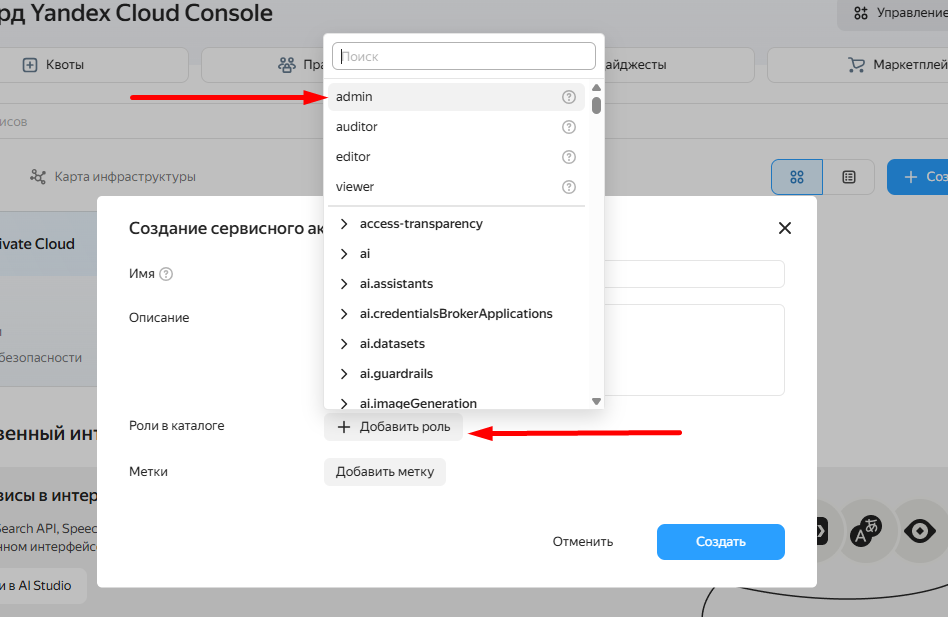Viewport: 948px width, 617px height.
Task: Click the Карта инфраструктуры graph icon
Action: (37, 176)
